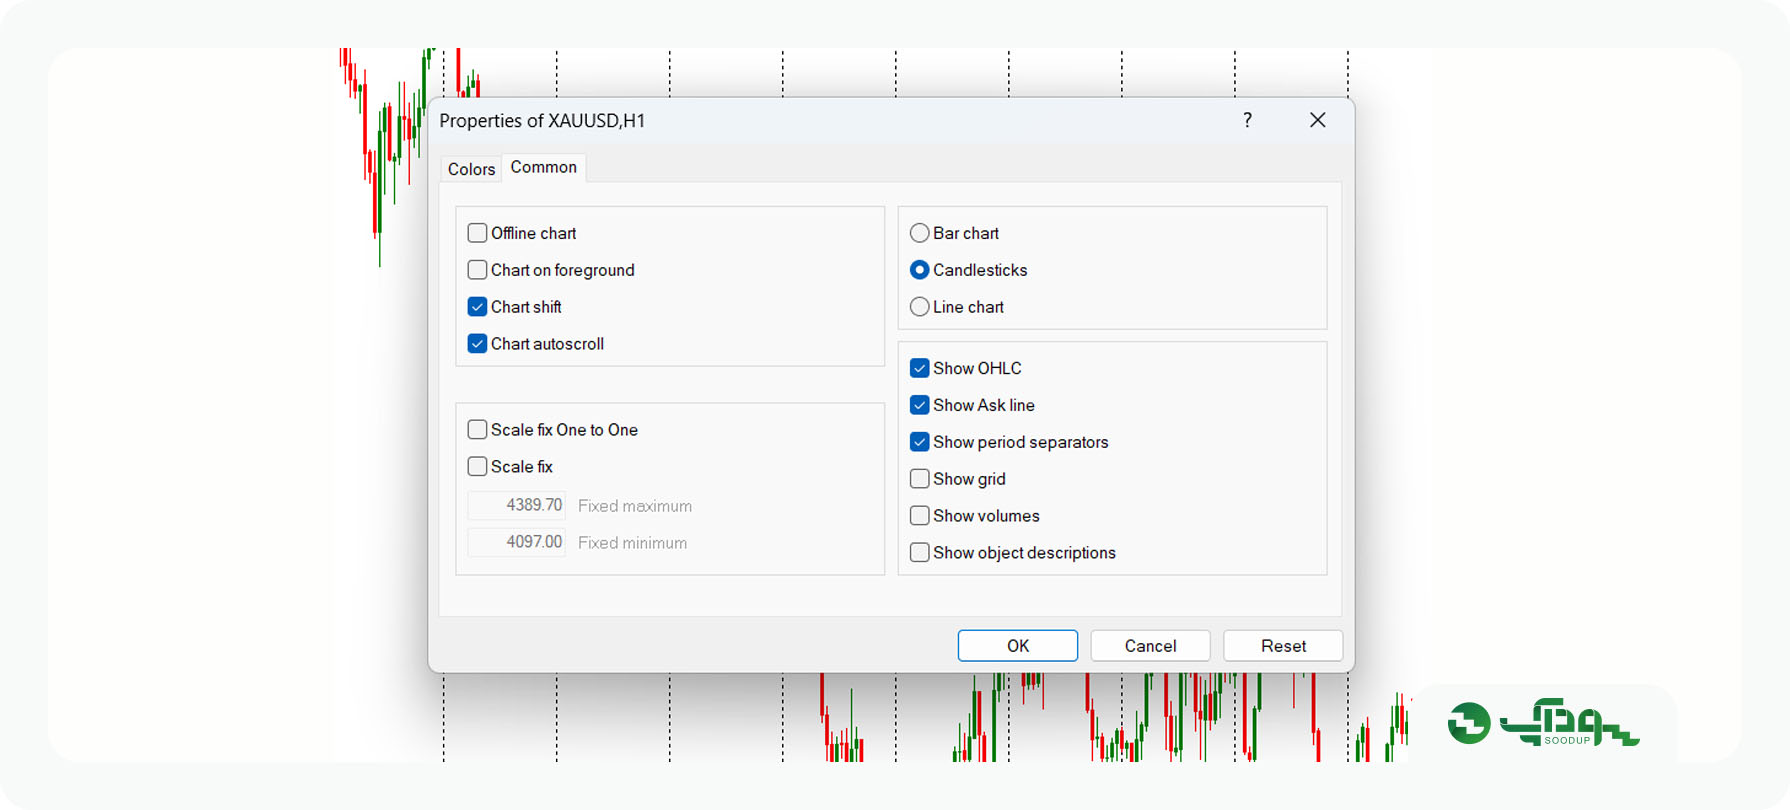Check the Scale fix box
Screen dimensions: 1790x810
coord(477,467)
